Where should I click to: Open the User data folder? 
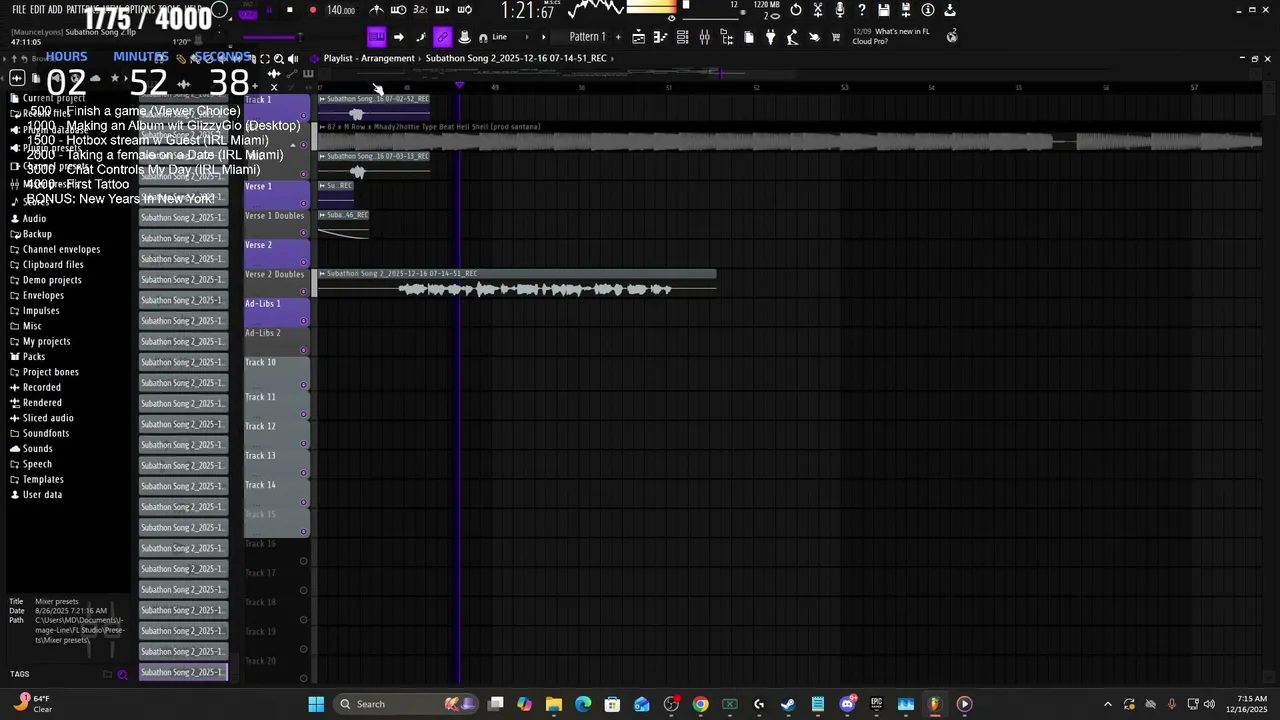pyautogui.click(x=42, y=495)
